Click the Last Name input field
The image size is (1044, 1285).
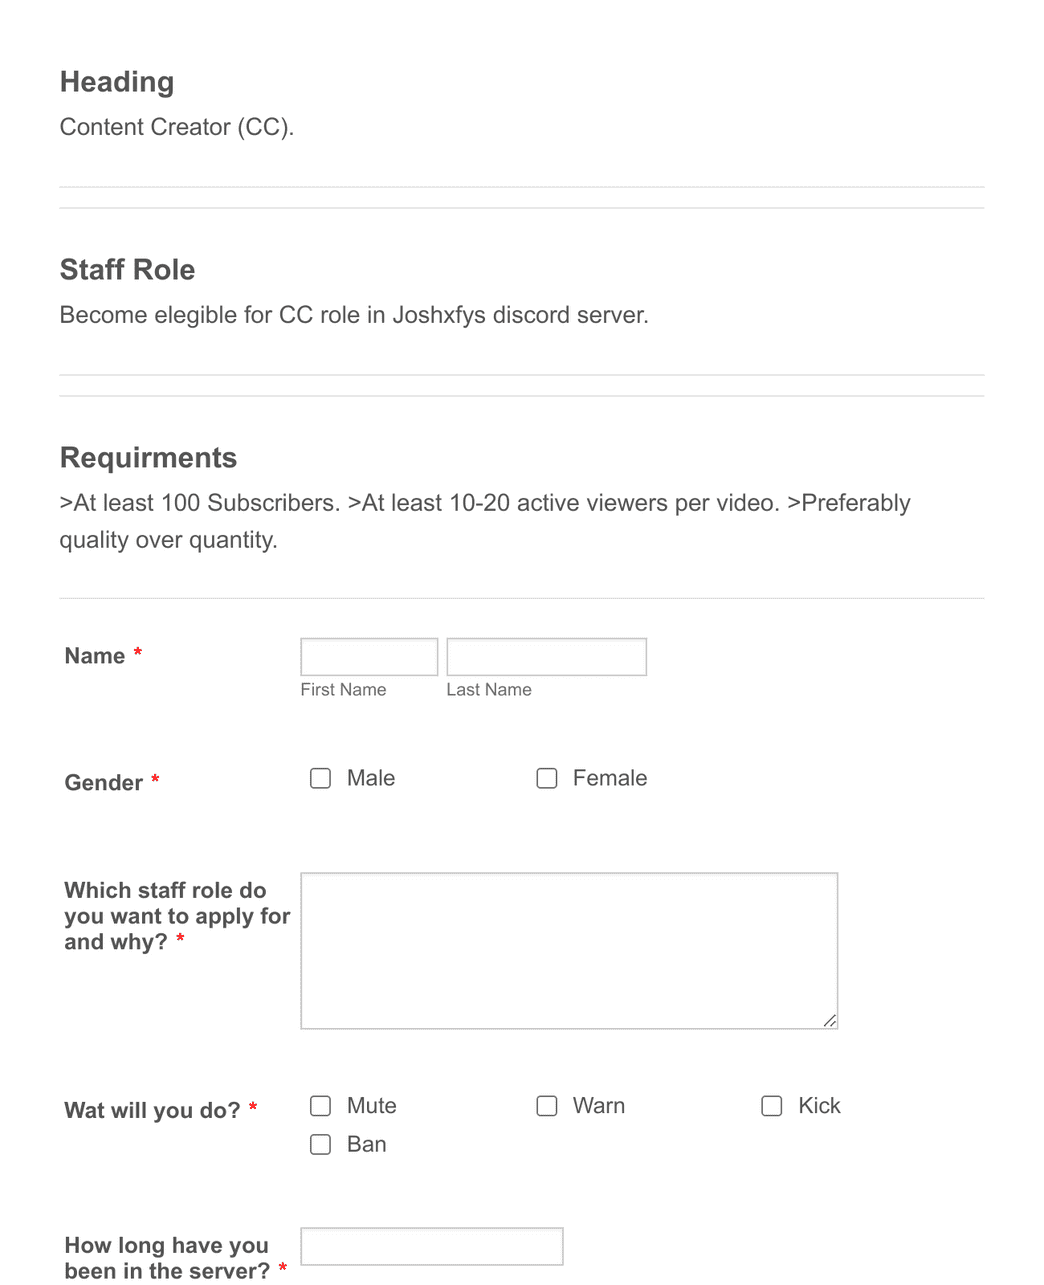click(x=546, y=656)
